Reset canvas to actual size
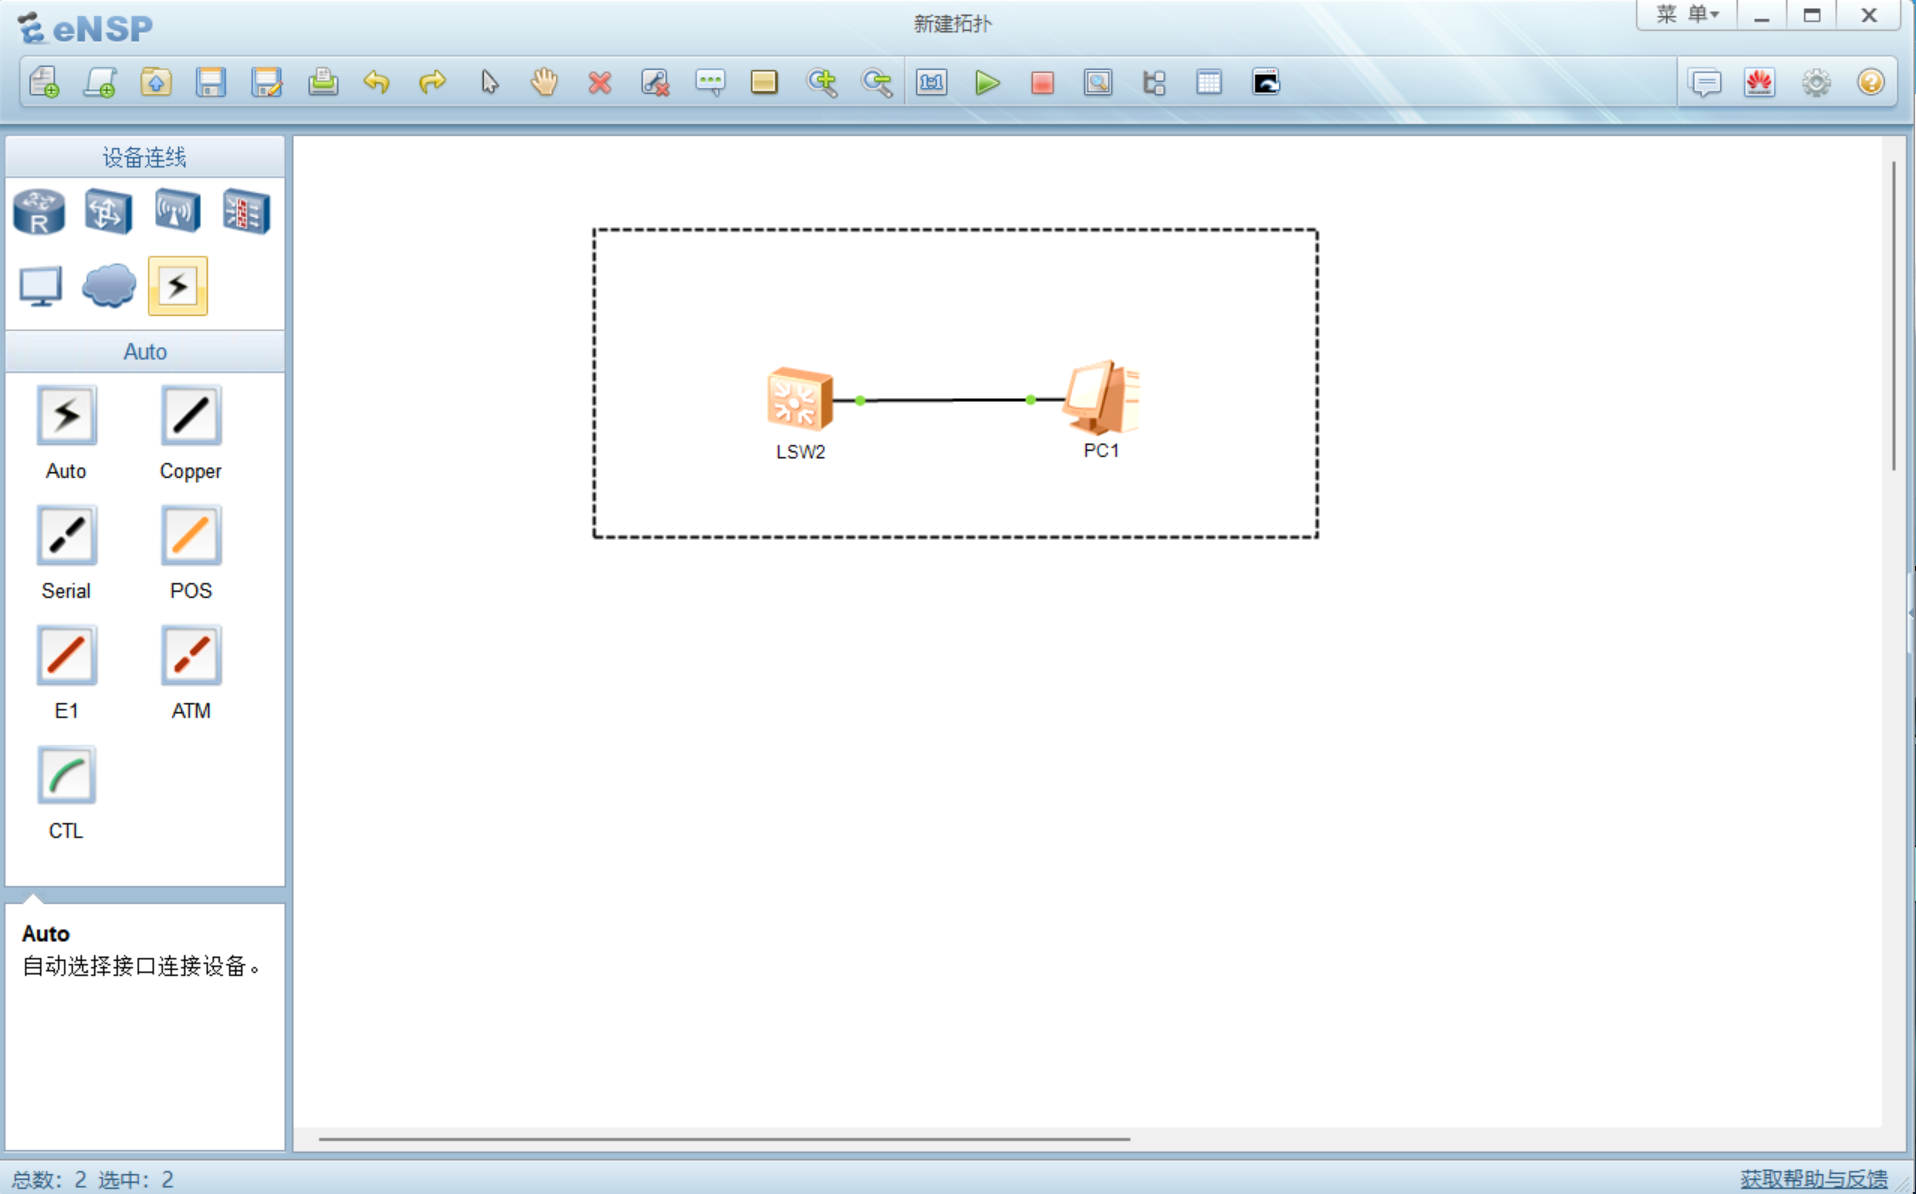The image size is (1916, 1194). (x=932, y=82)
